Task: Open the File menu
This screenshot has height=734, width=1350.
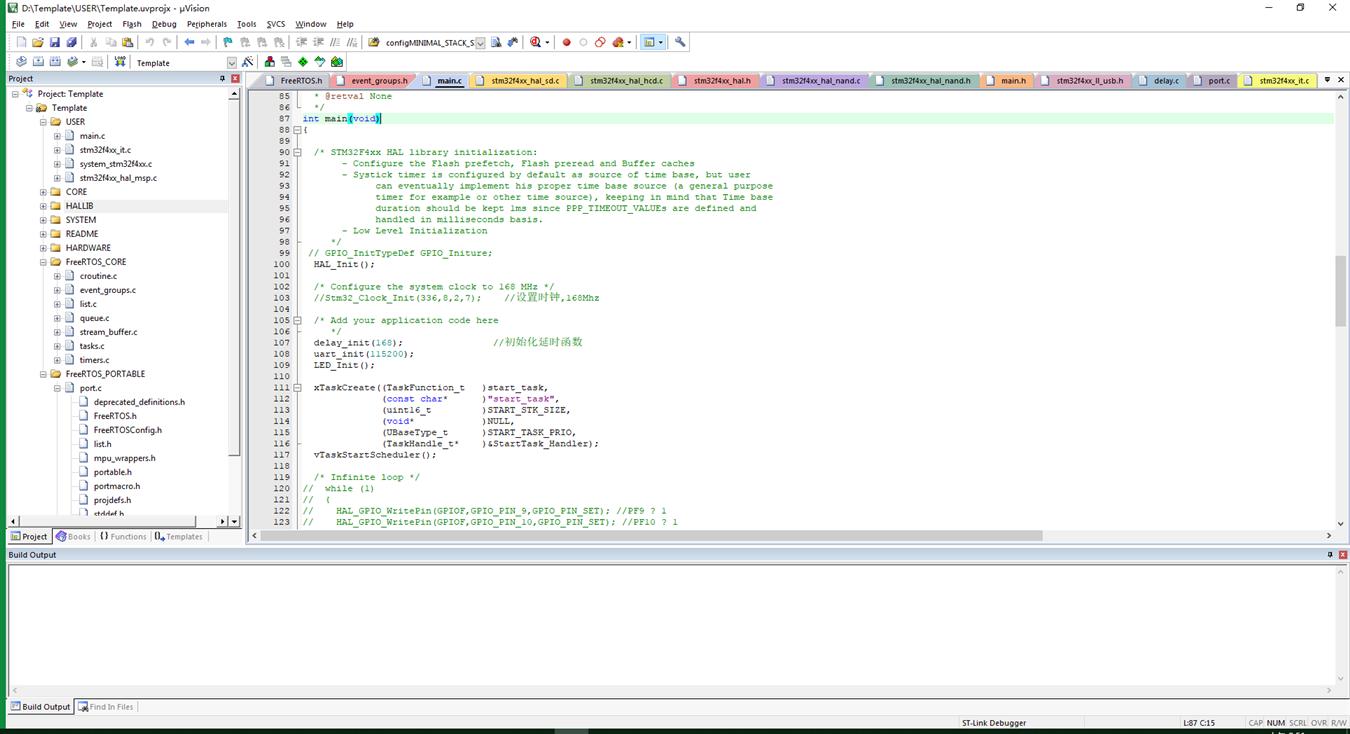Action: point(18,24)
